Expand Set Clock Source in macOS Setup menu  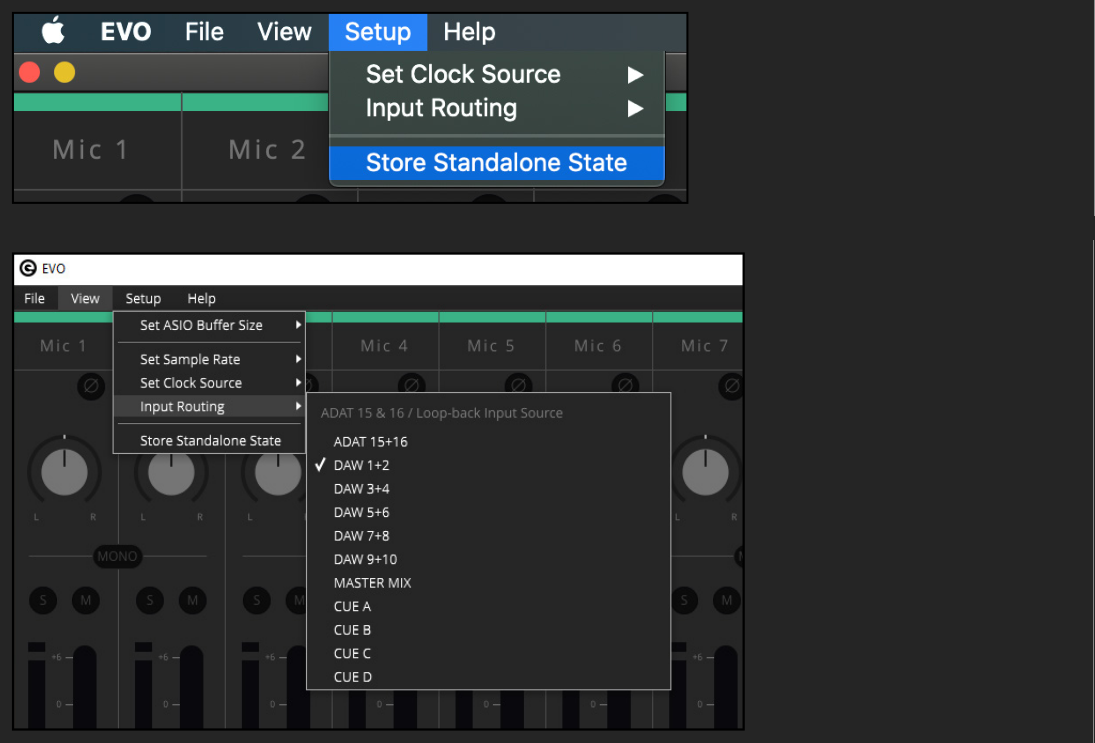coord(497,74)
